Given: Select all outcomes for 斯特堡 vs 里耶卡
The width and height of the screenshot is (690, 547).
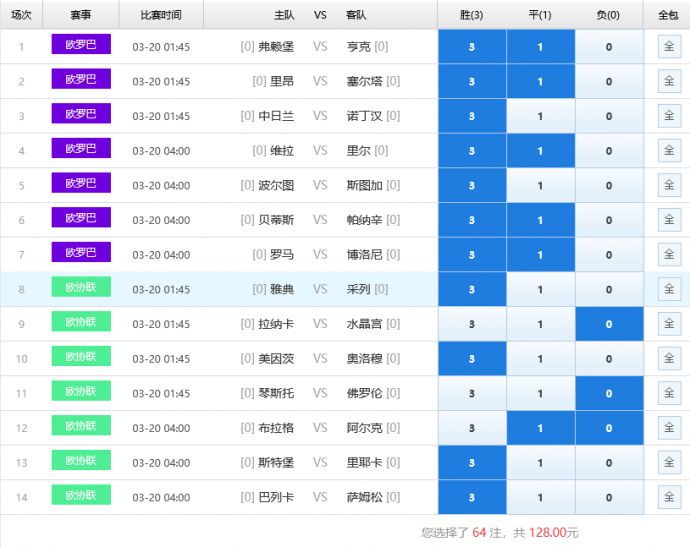Looking at the screenshot, I should click(668, 463).
